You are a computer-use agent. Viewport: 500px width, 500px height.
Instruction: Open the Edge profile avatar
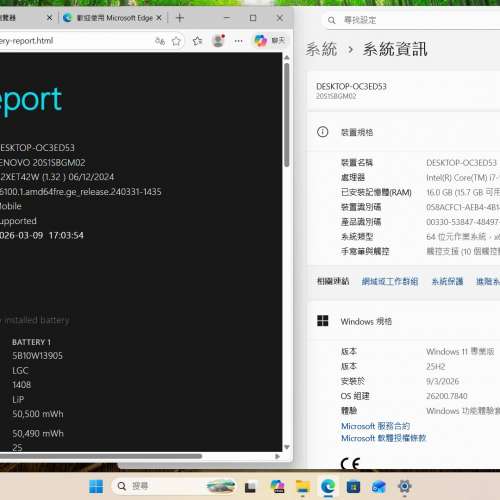click(x=218, y=41)
